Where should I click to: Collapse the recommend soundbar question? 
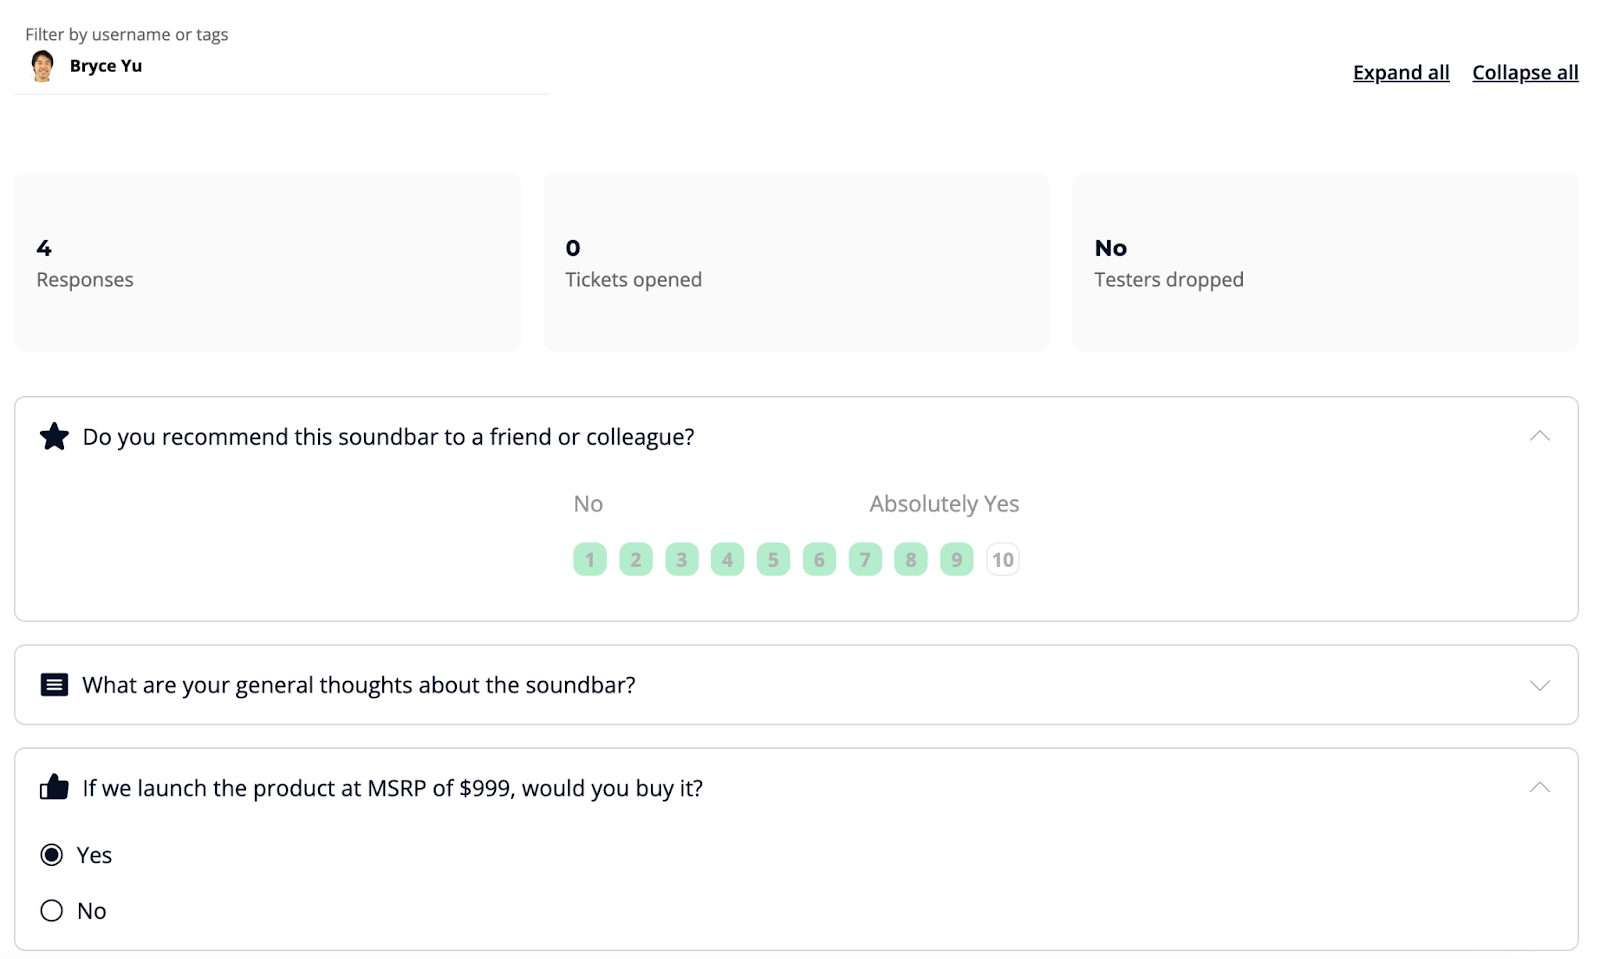pyautogui.click(x=1539, y=436)
